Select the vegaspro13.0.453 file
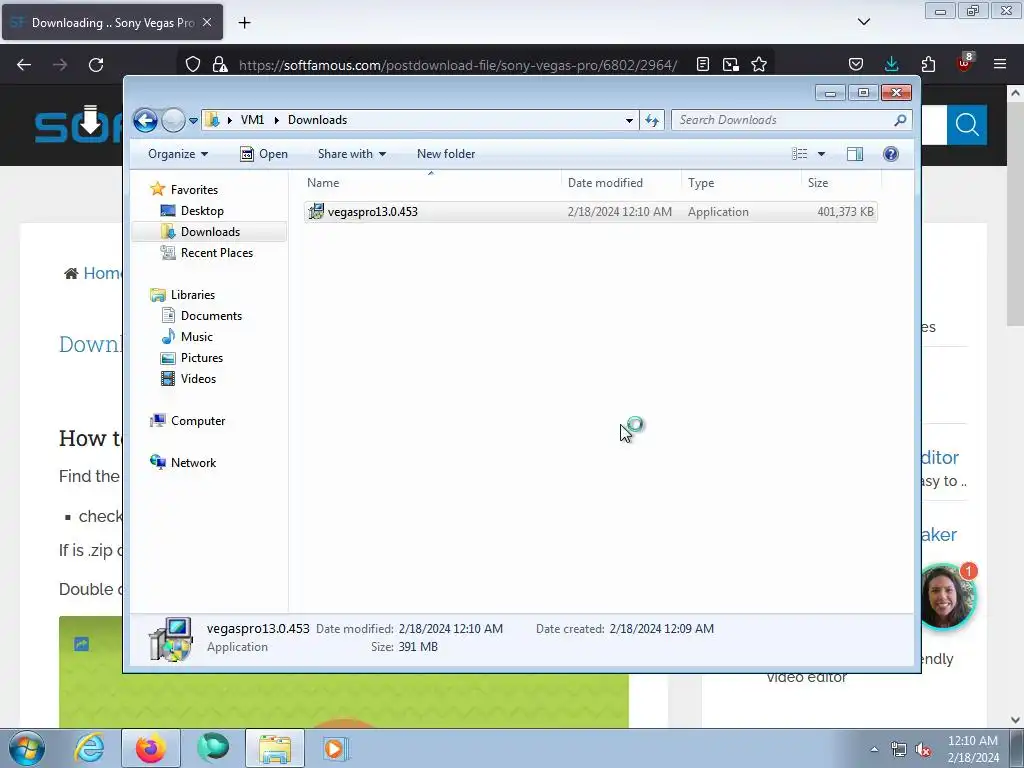Image resolution: width=1024 pixels, height=768 pixels. [x=590, y=212]
